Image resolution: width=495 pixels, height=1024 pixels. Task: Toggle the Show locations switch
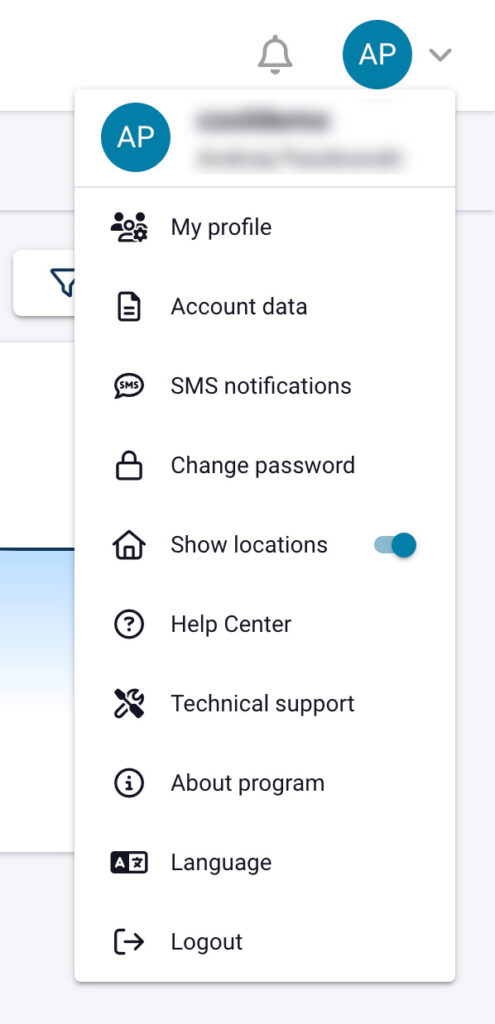pyautogui.click(x=395, y=545)
